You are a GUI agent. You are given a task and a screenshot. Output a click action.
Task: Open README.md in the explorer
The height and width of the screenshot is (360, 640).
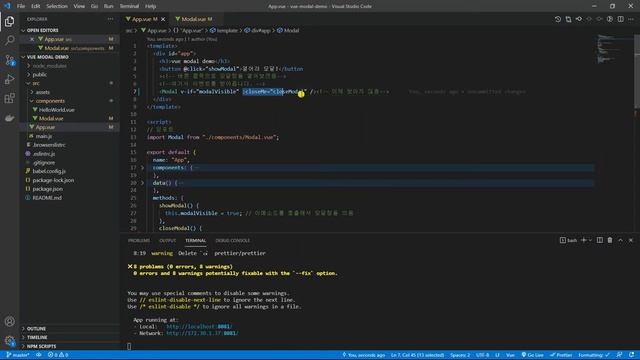click(x=47, y=198)
